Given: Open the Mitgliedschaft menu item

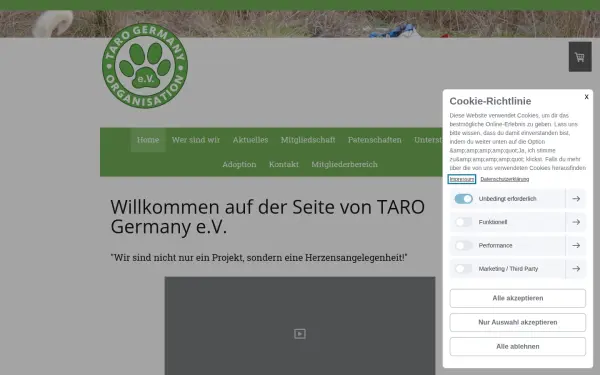Looking at the screenshot, I should [308, 140].
